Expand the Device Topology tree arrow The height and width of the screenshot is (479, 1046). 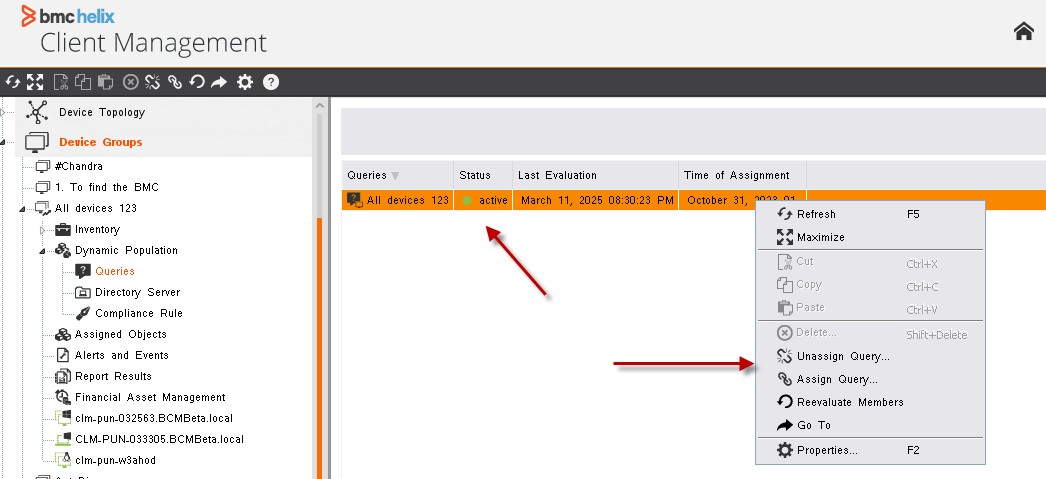click(x=3, y=113)
